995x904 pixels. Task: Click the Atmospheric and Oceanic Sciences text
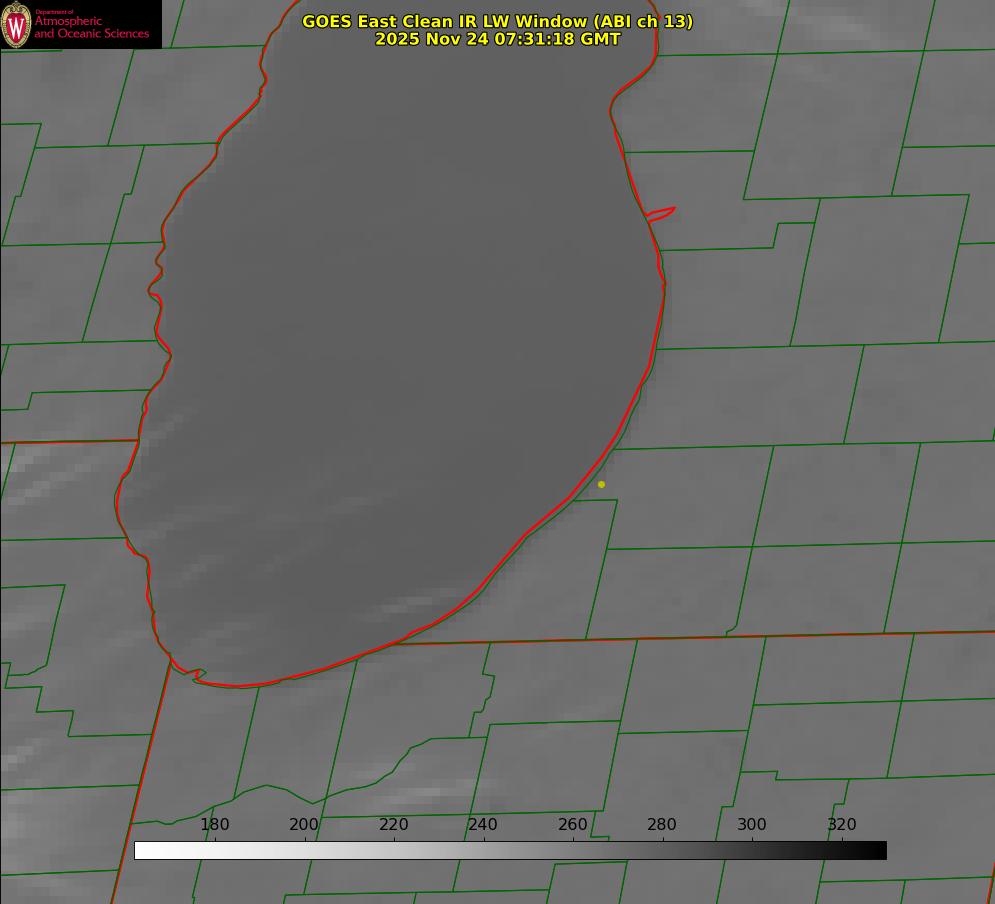tap(91, 26)
